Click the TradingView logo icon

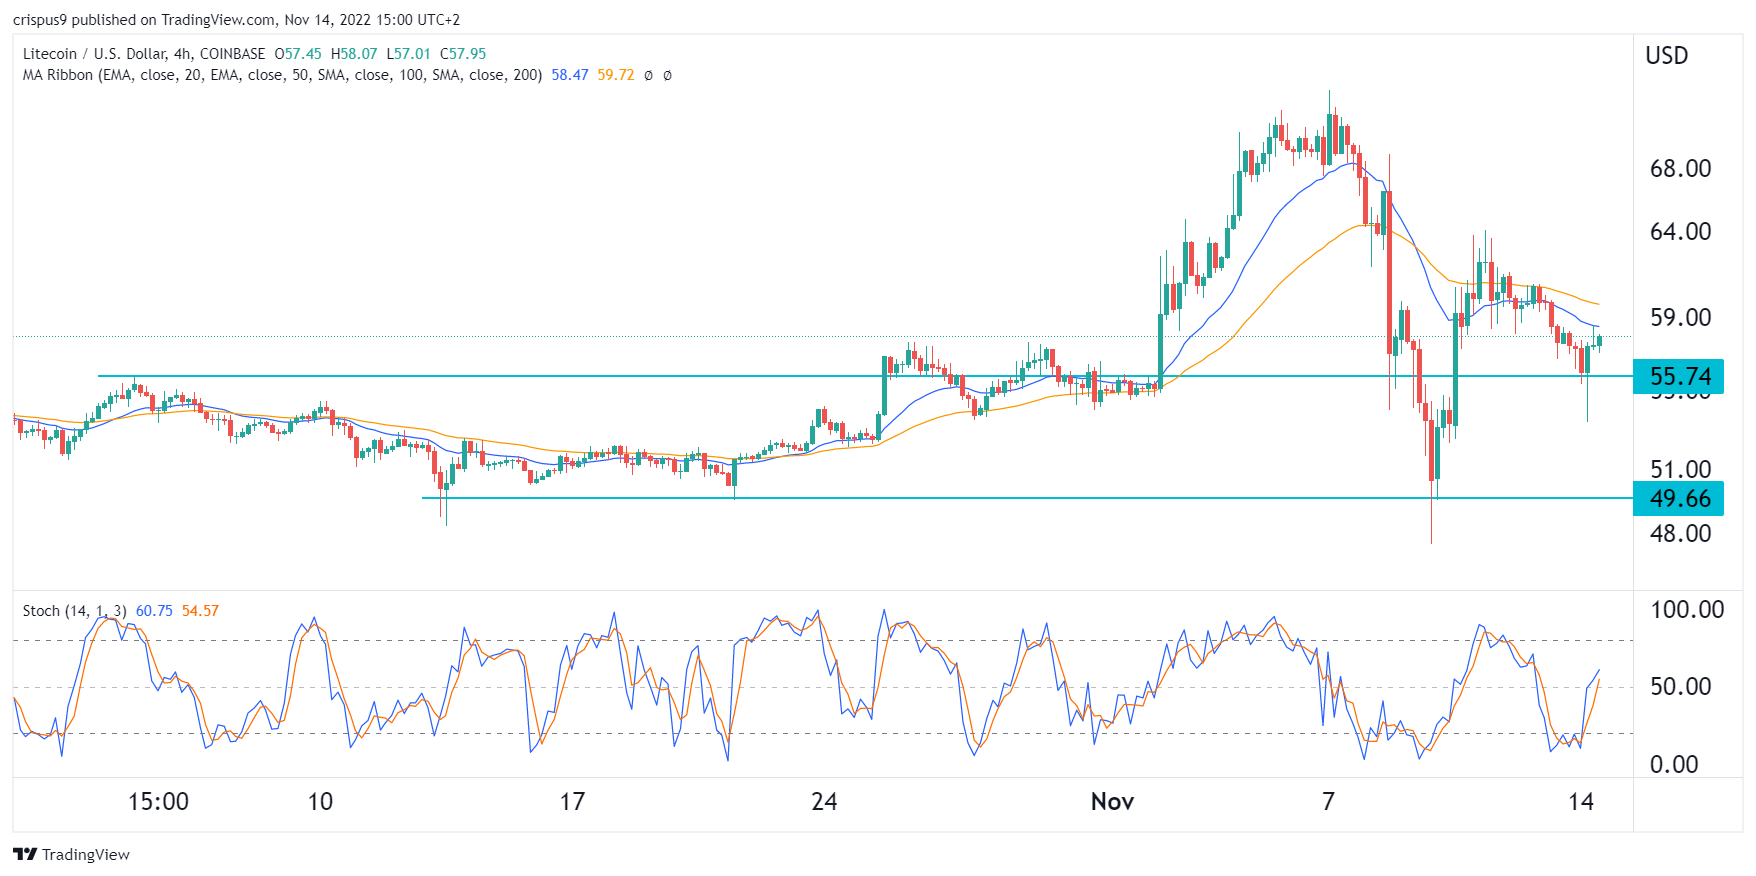[25, 854]
